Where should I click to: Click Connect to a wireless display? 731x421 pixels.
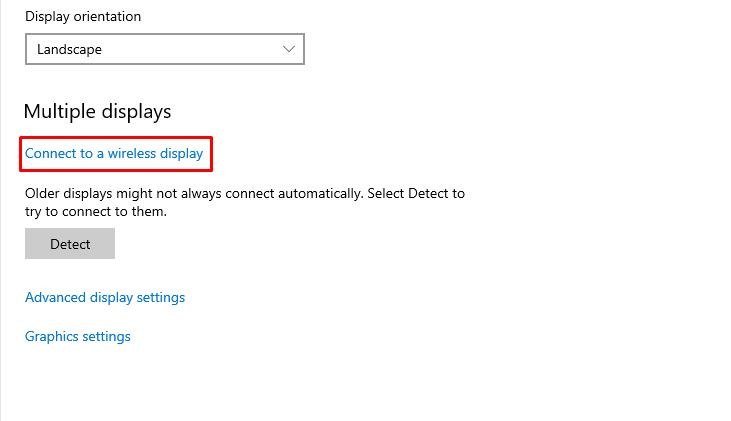pyautogui.click(x=114, y=154)
